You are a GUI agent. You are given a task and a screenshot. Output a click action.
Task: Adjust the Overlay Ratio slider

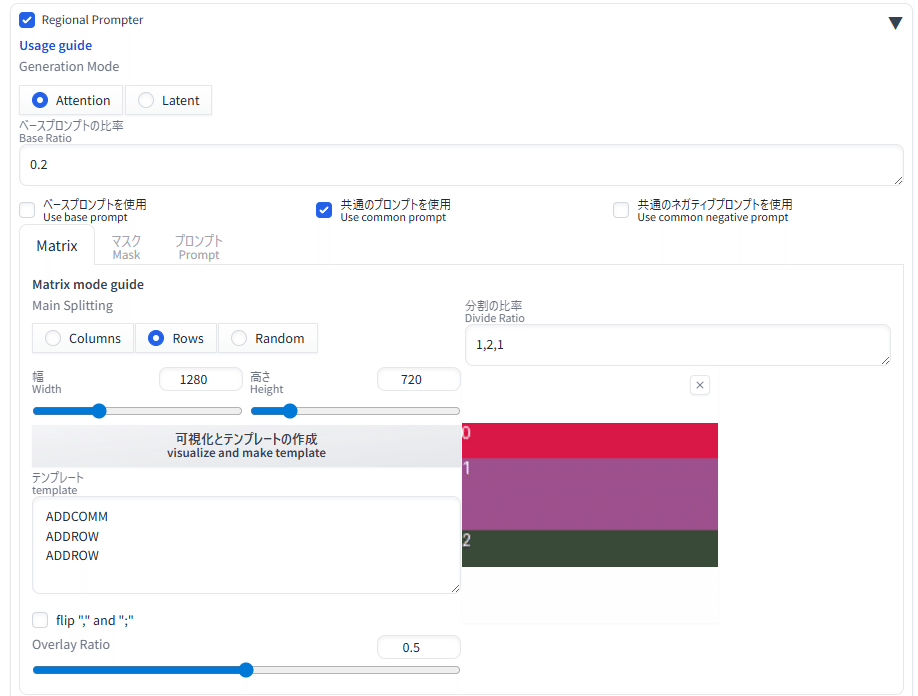click(x=246, y=670)
